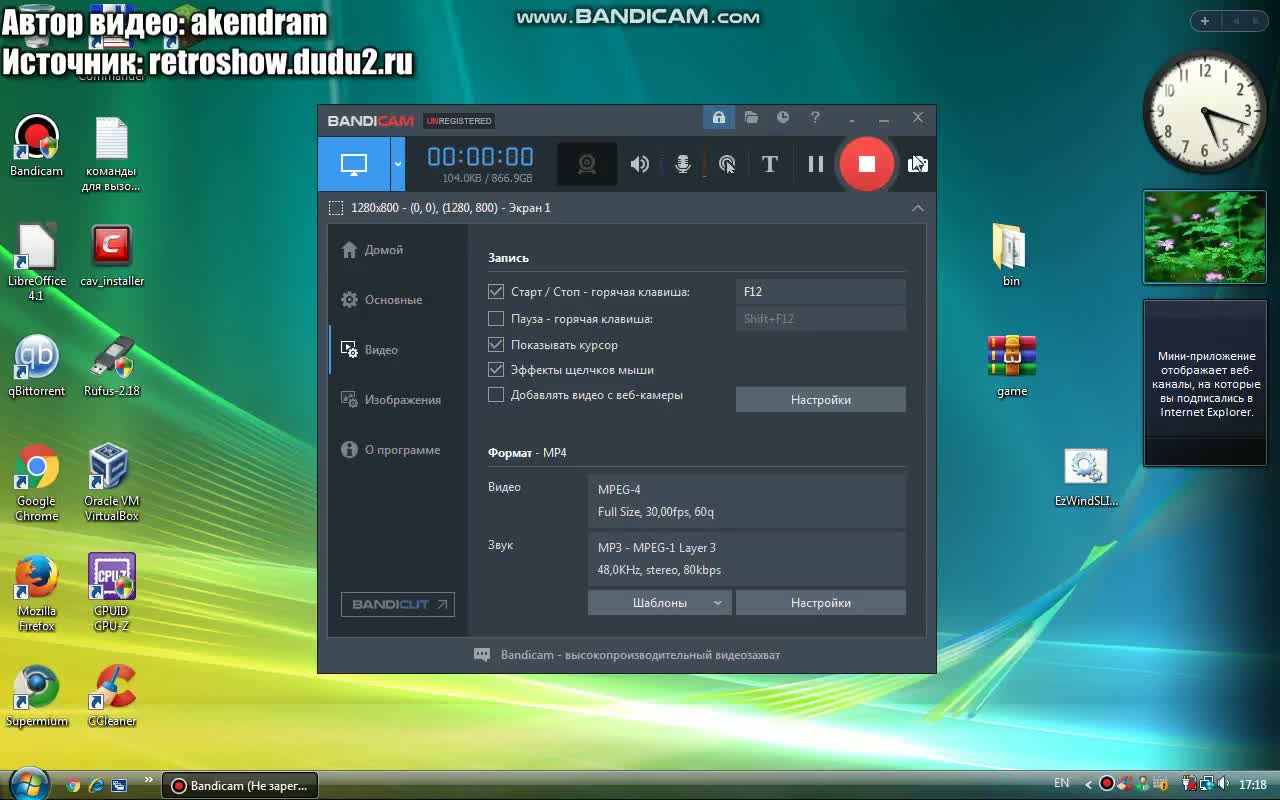
Task: Toggle mouse click effects cursor icon
Action: pyautogui.click(x=727, y=164)
